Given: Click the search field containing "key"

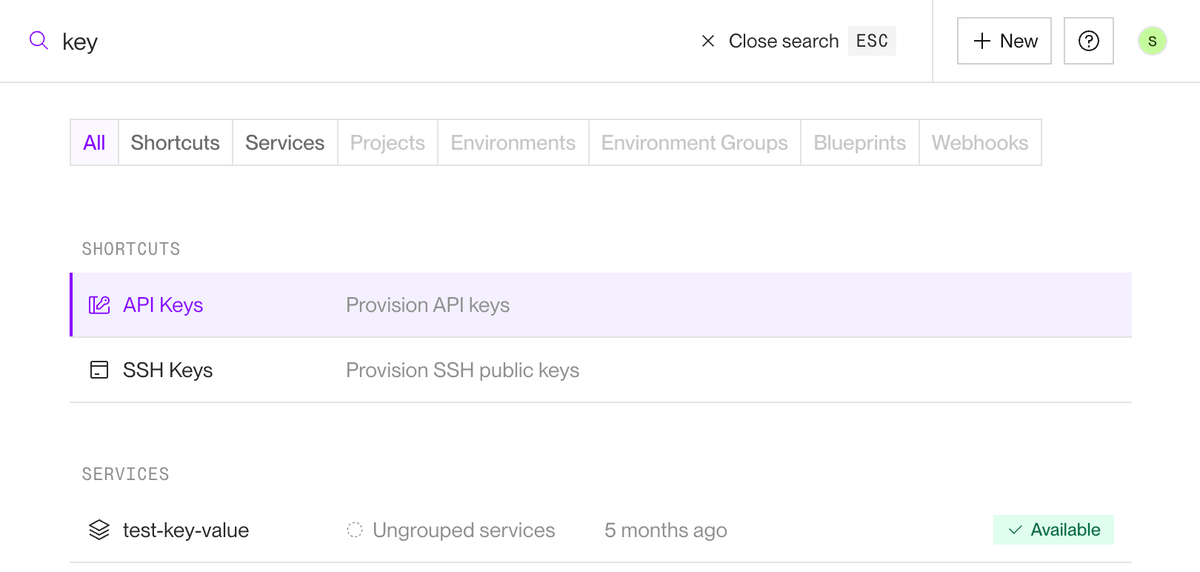Looking at the screenshot, I should (x=370, y=41).
